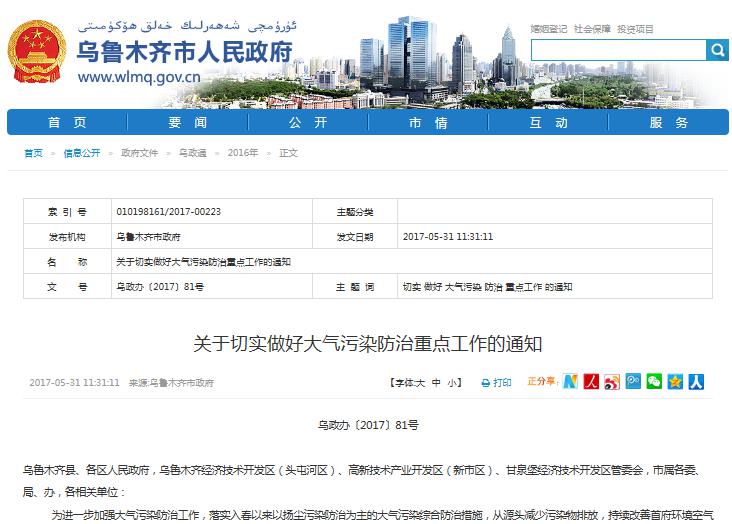The height and width of the screenshot is (524, 732).
Task: Share via green WeChat icon
Action: pyautogui.click(x=654, y=382)
